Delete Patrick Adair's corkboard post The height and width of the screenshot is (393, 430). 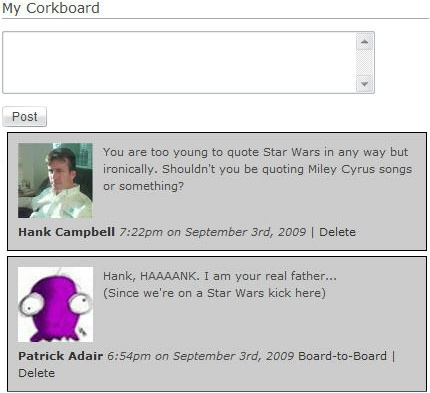click(36, 373)
